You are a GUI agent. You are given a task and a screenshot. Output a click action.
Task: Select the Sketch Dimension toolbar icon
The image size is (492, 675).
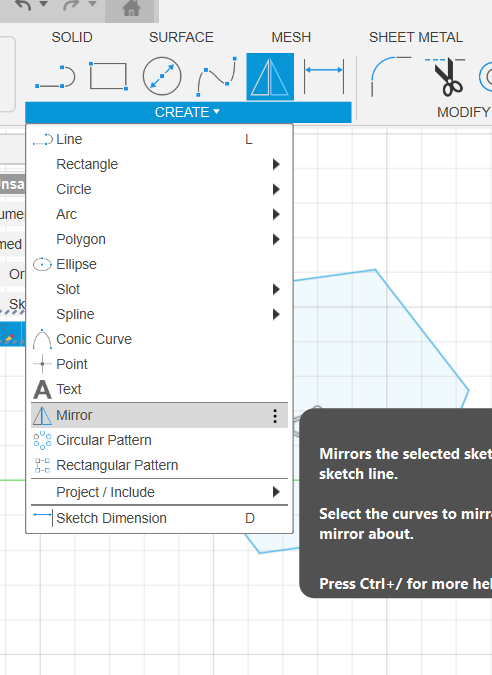click(x=324, y=77)
